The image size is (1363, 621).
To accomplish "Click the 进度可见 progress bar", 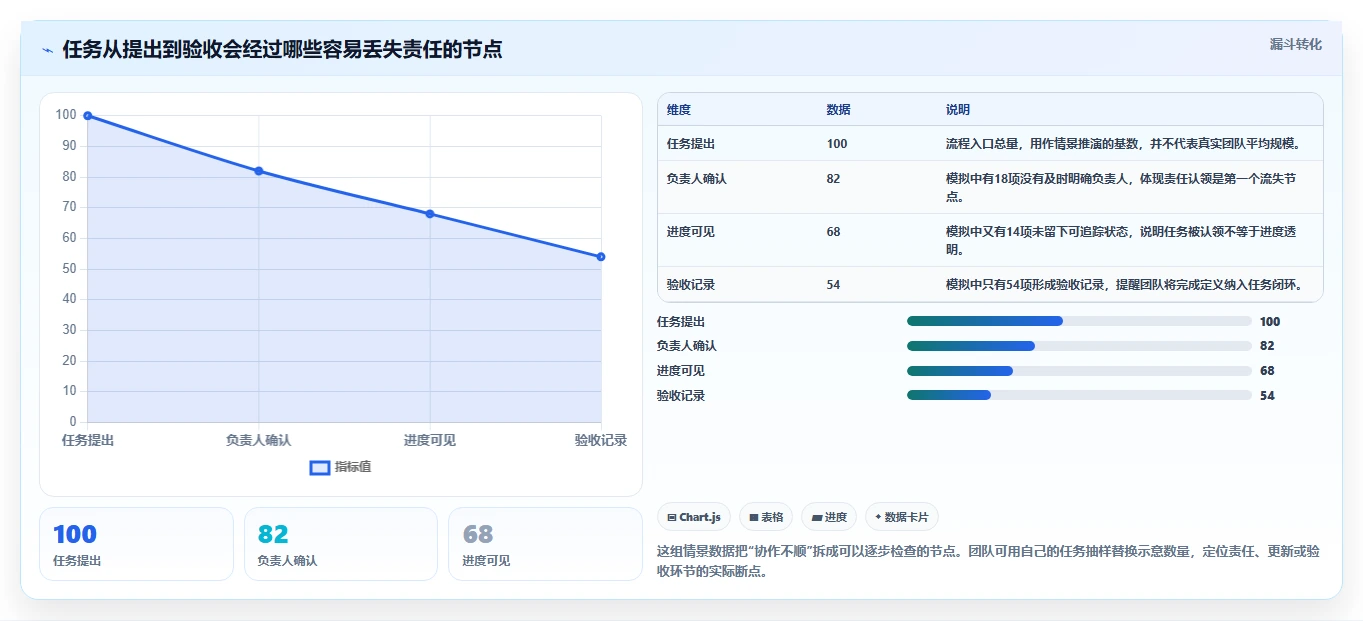I will click(x=1079, y=371).
